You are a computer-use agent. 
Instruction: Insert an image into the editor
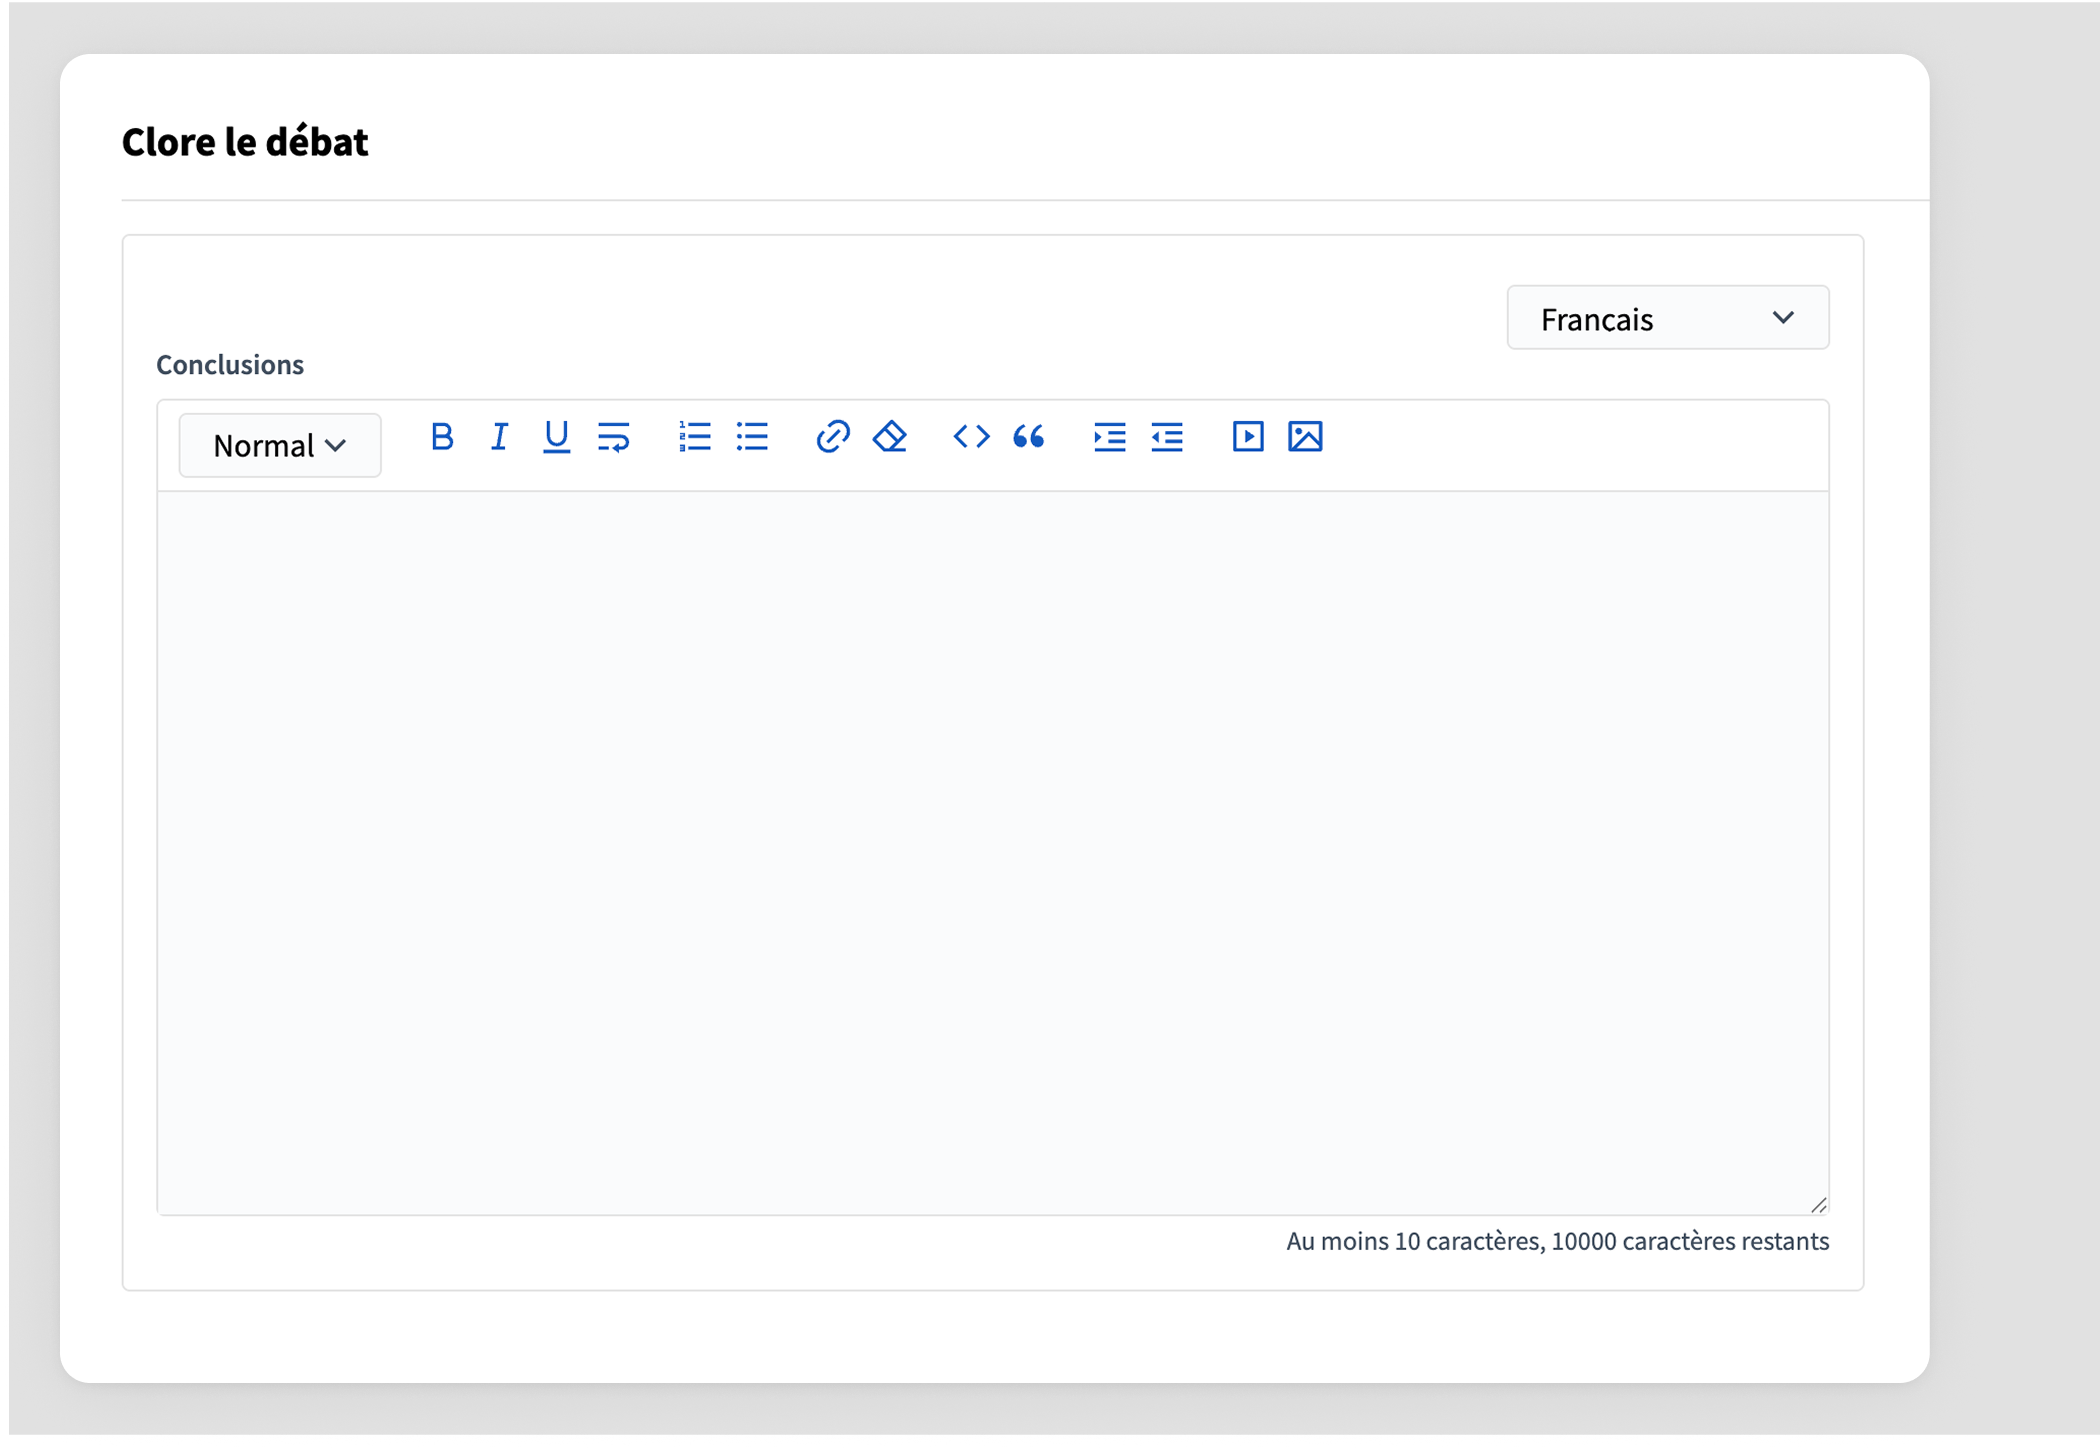1305,437
